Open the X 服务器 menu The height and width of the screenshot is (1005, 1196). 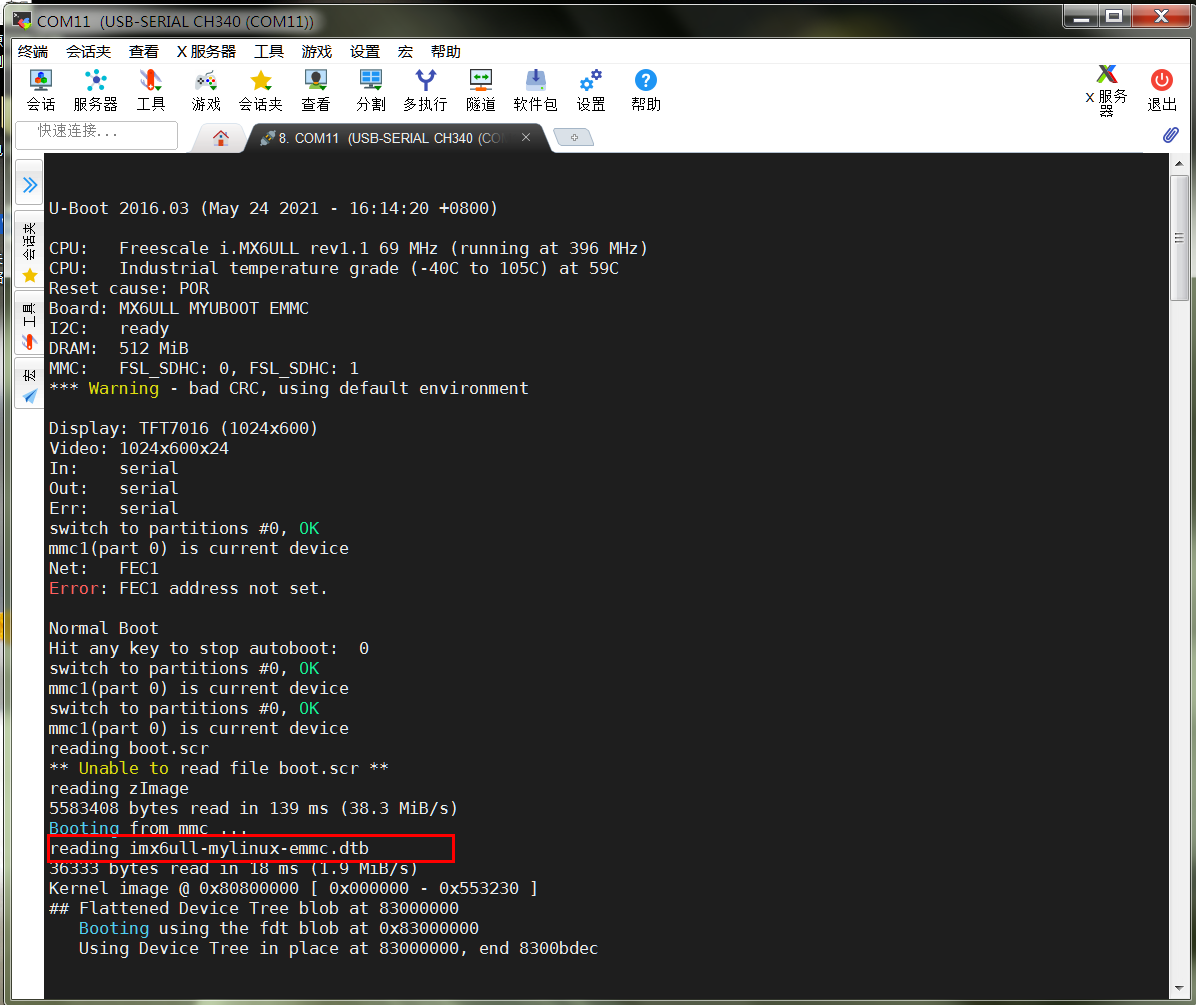click(206, 51)
